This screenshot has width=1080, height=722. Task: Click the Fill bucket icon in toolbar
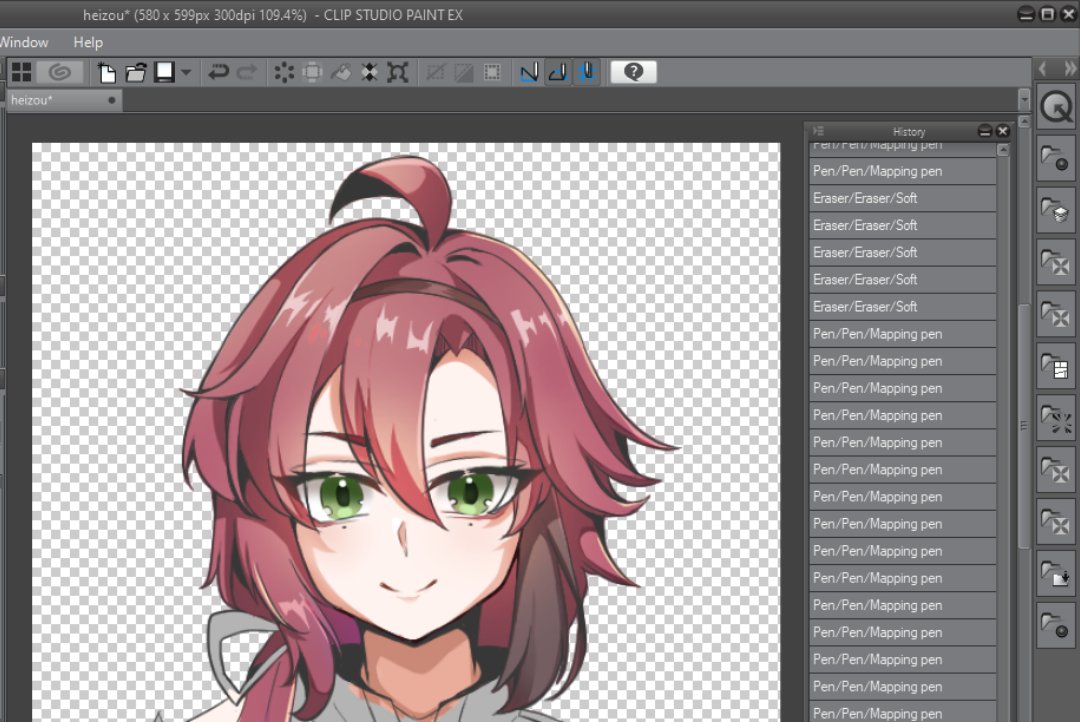pyautogui.click(x=341, y=72)
